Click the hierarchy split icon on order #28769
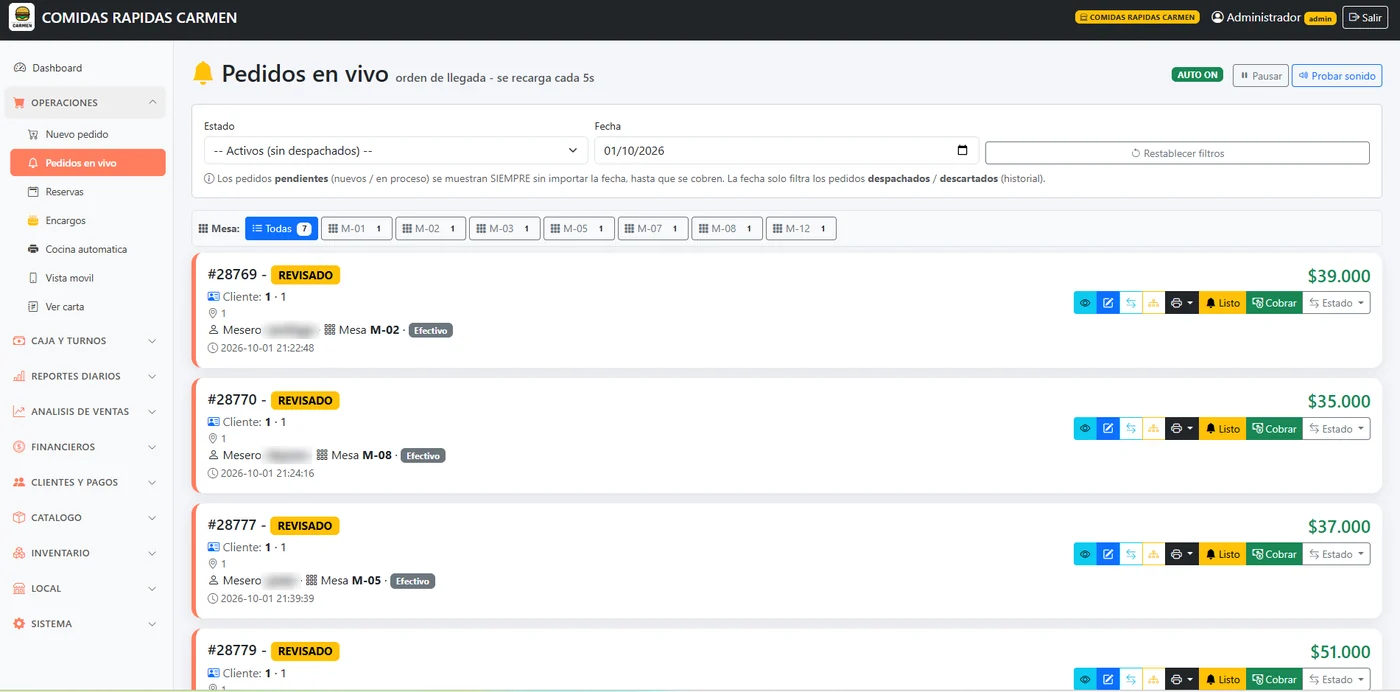Viewport: 1400px width, 692px height. [x=1154, y=303]
